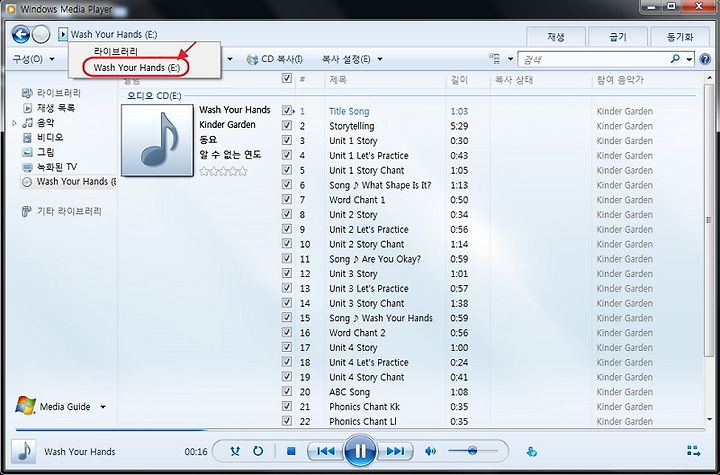Rate the album using the star rating
The height and width of the screenshot is (475, 720).
point(224,171)
